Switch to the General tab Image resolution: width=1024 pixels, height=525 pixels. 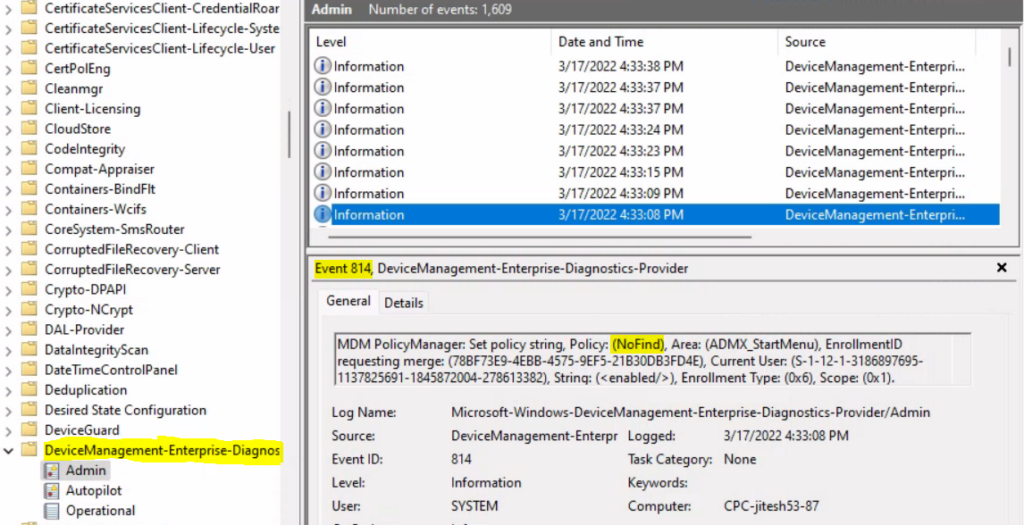(x=348, y=301)
